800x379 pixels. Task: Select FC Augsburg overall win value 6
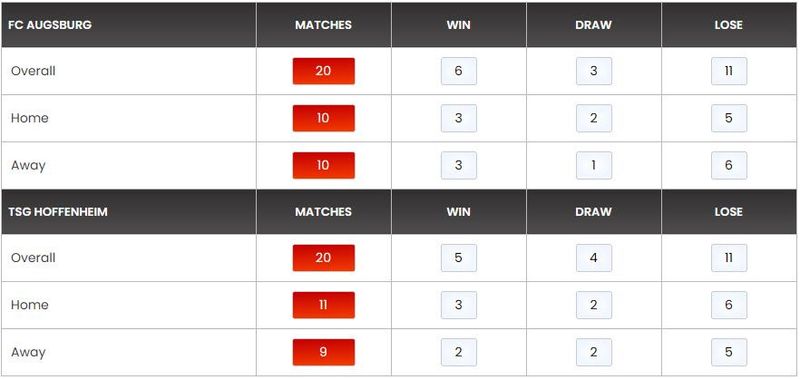pos(459,71)
